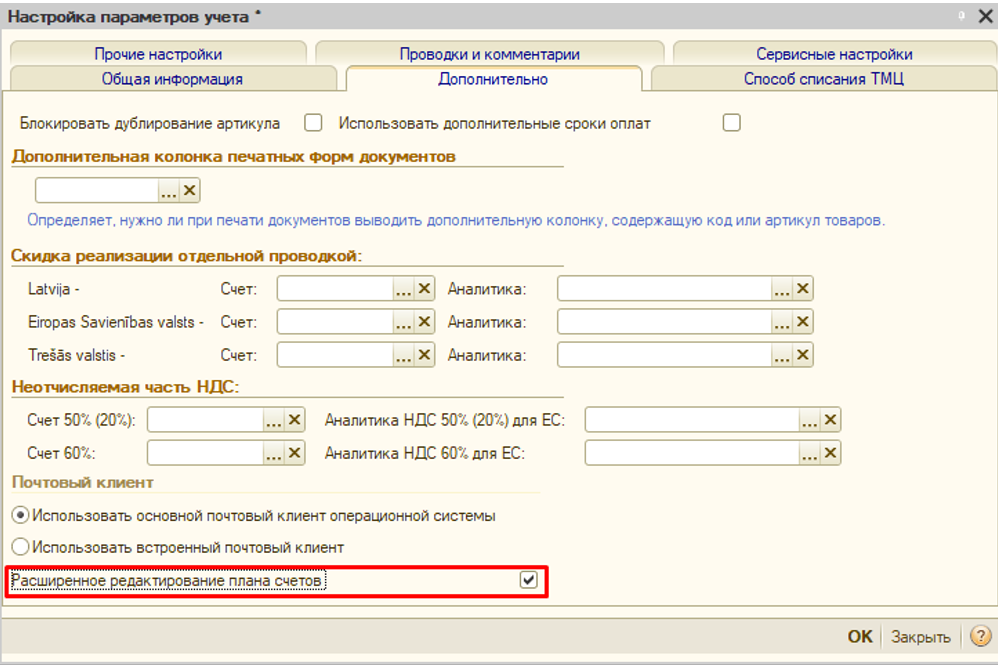998x665 pixels.
Task: Clear the Счет 60% field with X
Action: tap(294, 453)
